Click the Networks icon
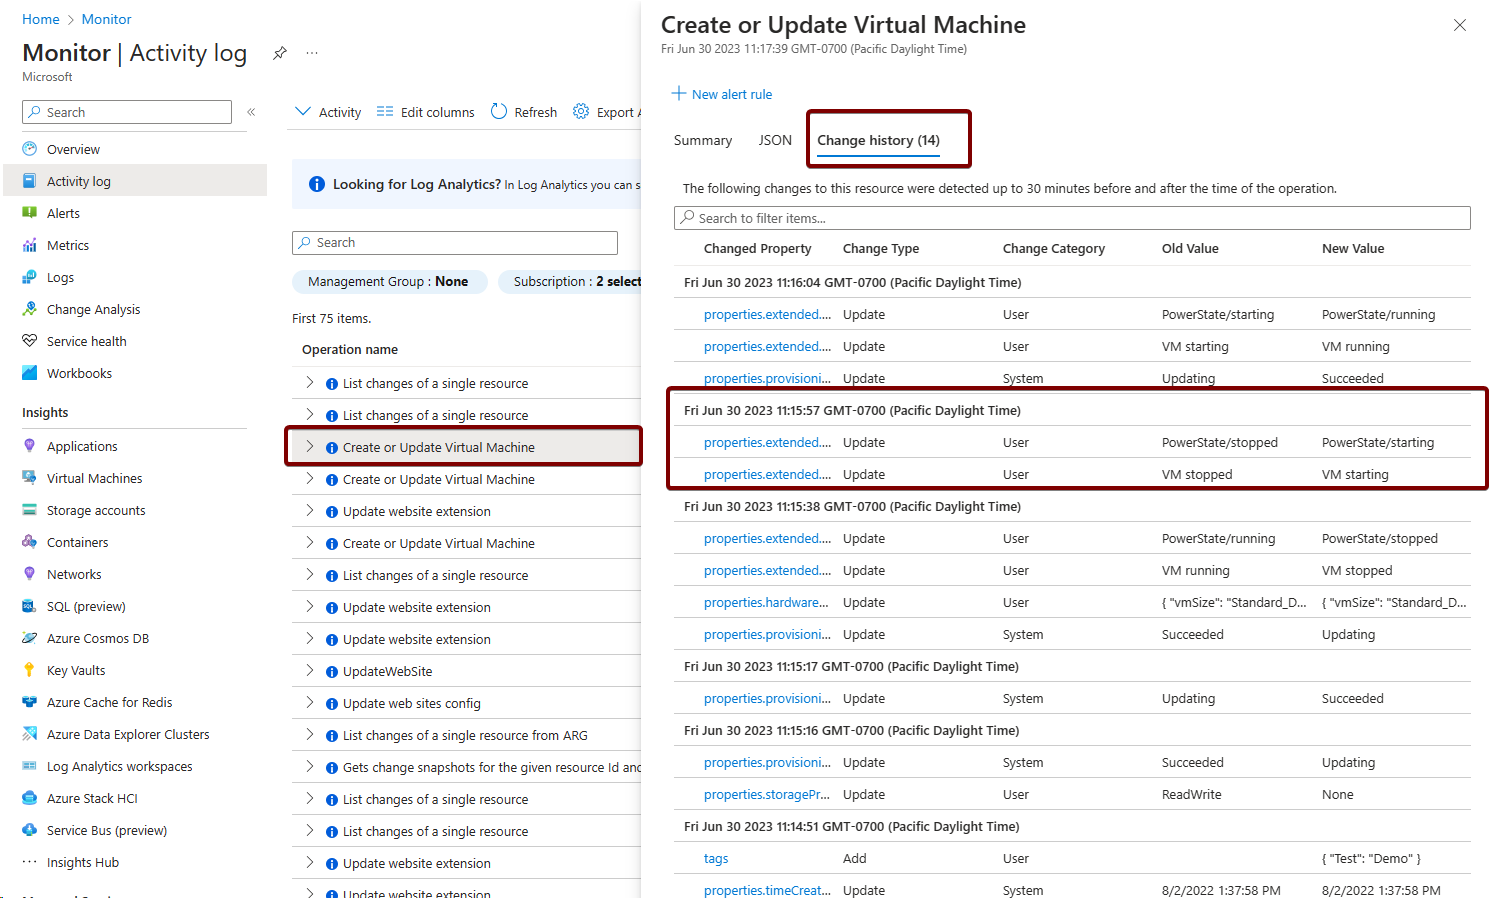Screen dimensions: 1492x898 pos(30,574)
